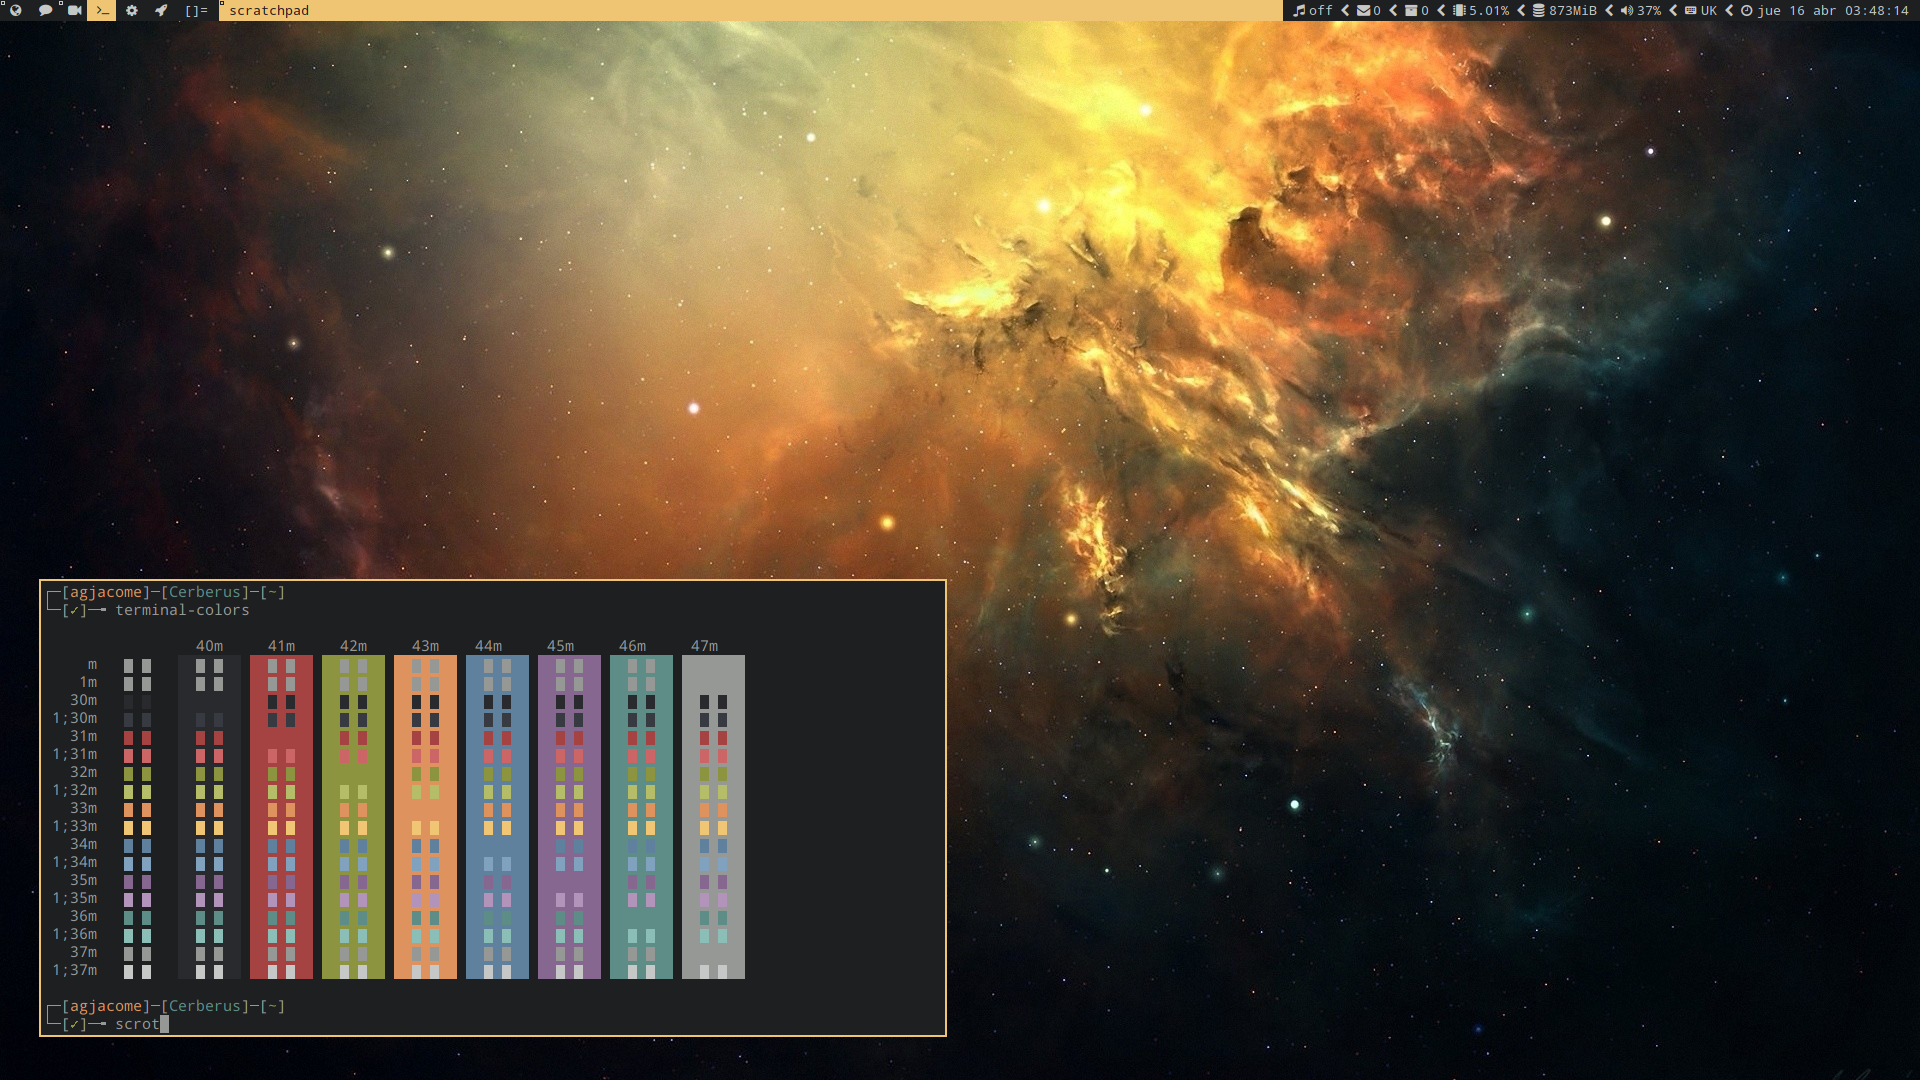Open the date and clock widget
The width and height of the screenshot is (1920, 1080).
pos(1826,10)
